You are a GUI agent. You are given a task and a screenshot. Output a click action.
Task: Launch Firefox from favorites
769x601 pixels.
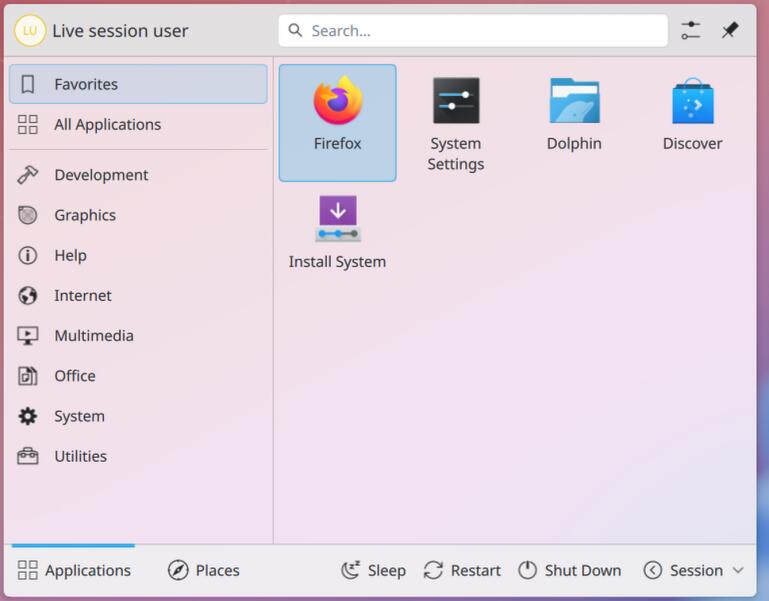337,123
